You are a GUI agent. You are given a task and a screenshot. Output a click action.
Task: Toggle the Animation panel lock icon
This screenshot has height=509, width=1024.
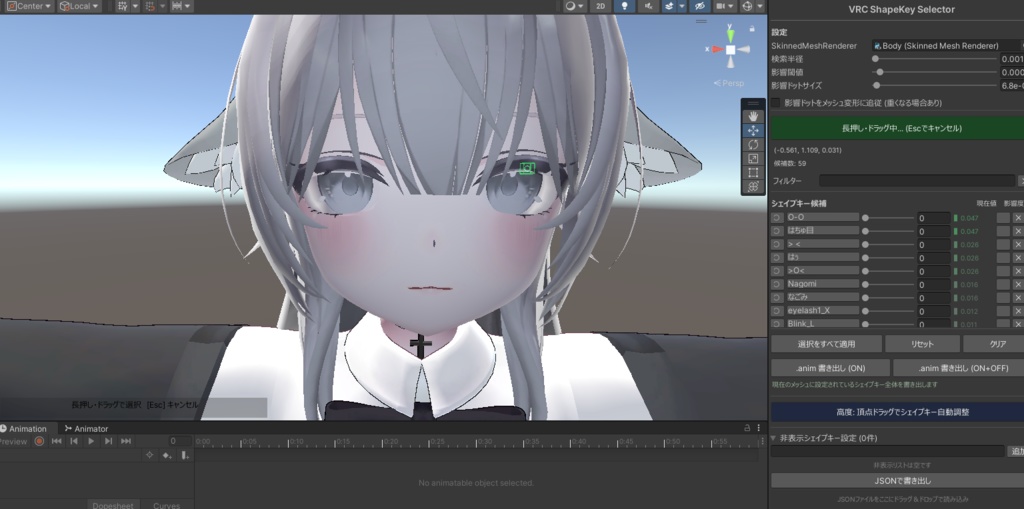pos(747,428)
